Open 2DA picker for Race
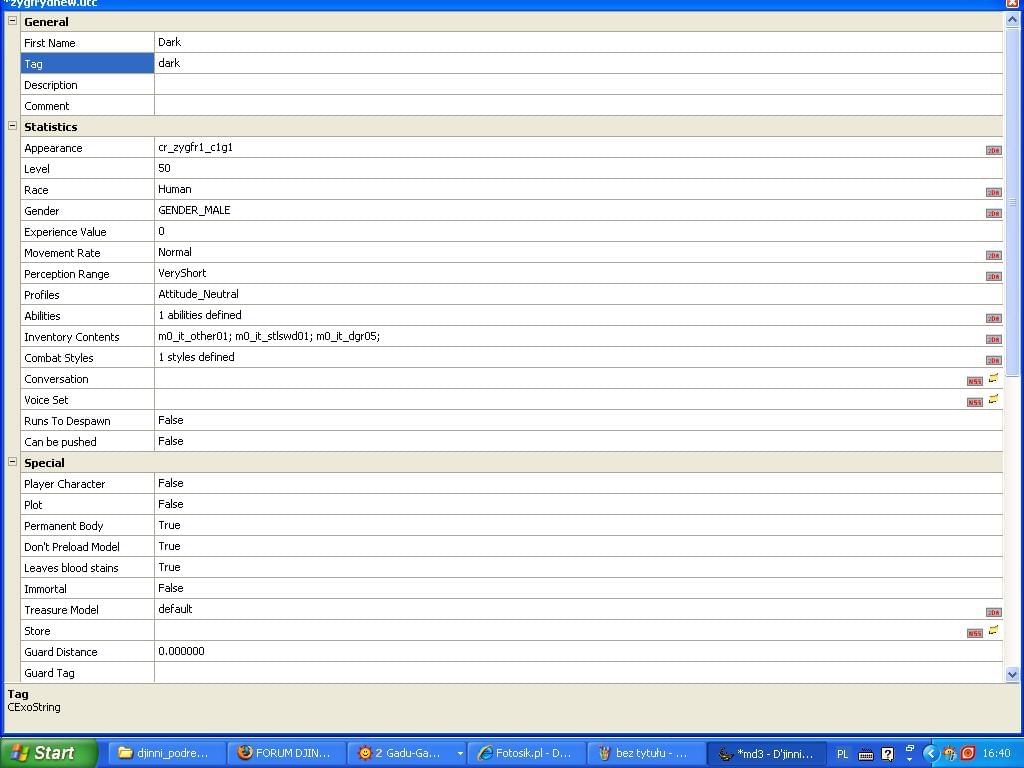This screenshot has width=1024, height=768. pyautogui.click(x=993, y=192)
